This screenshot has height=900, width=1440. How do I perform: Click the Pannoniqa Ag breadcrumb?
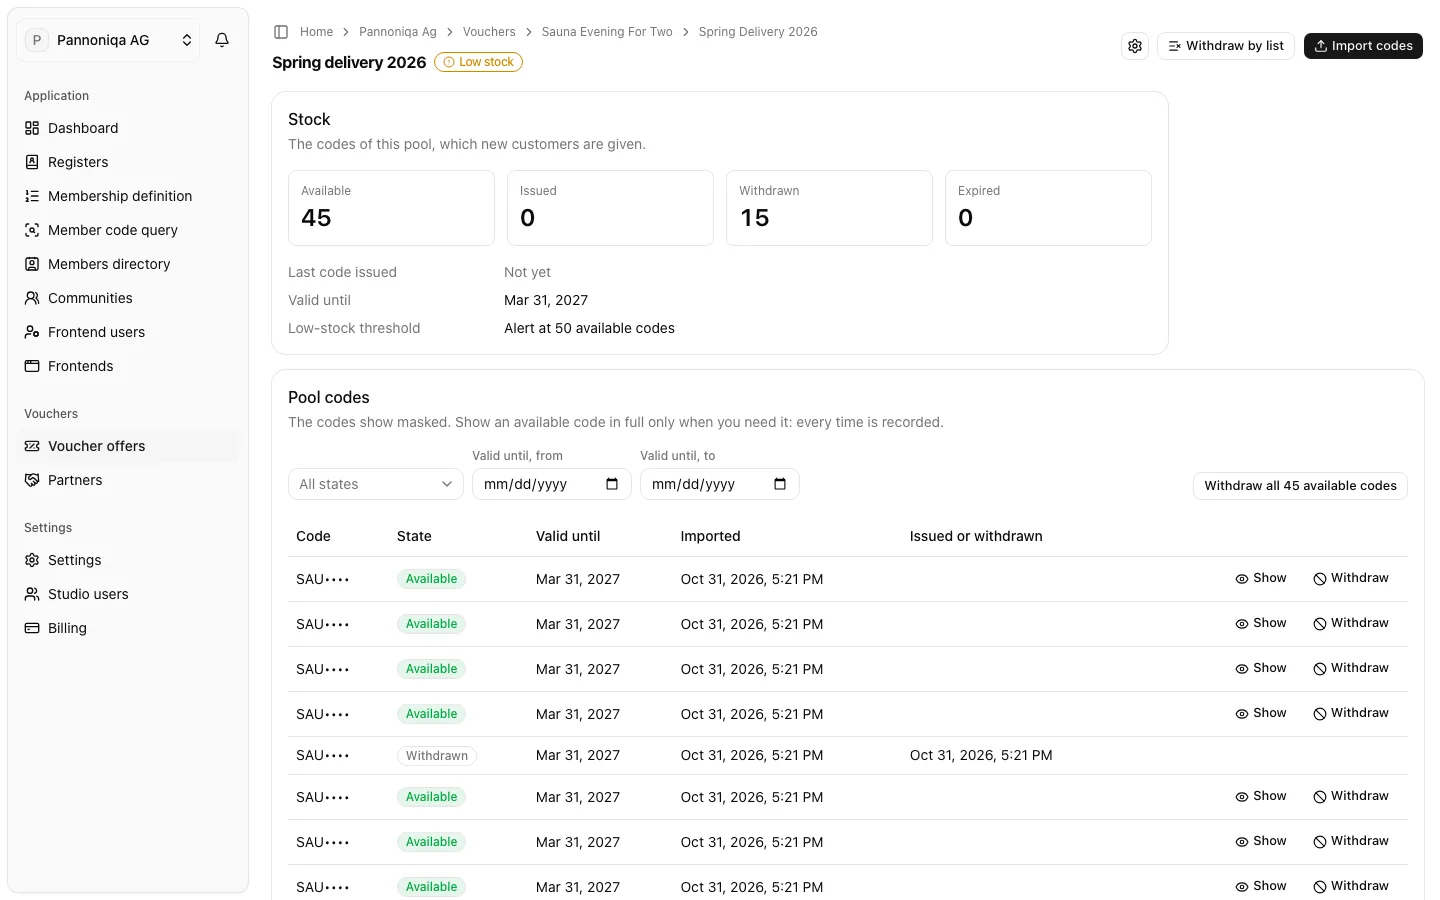pyautogui.click(x=398, y=32)
